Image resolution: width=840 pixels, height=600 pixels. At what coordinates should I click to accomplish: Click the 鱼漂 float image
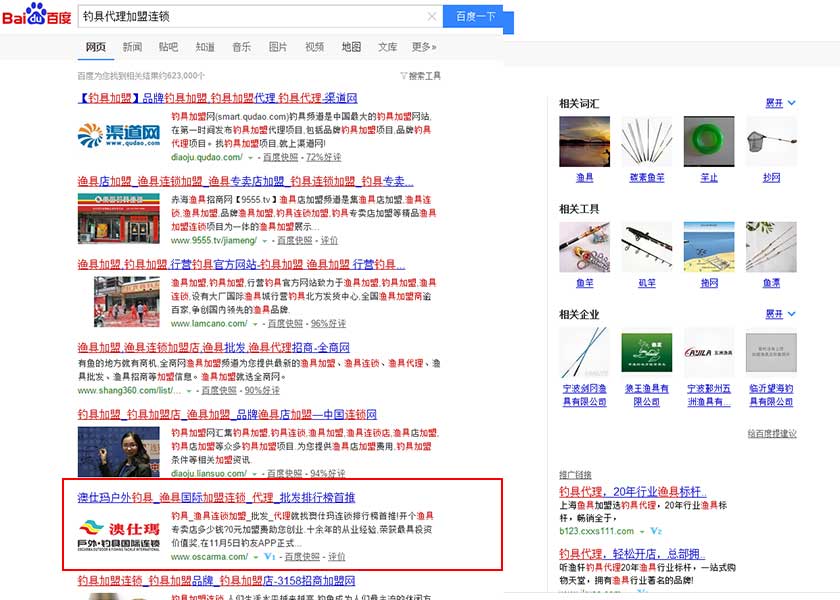(771, 247)
